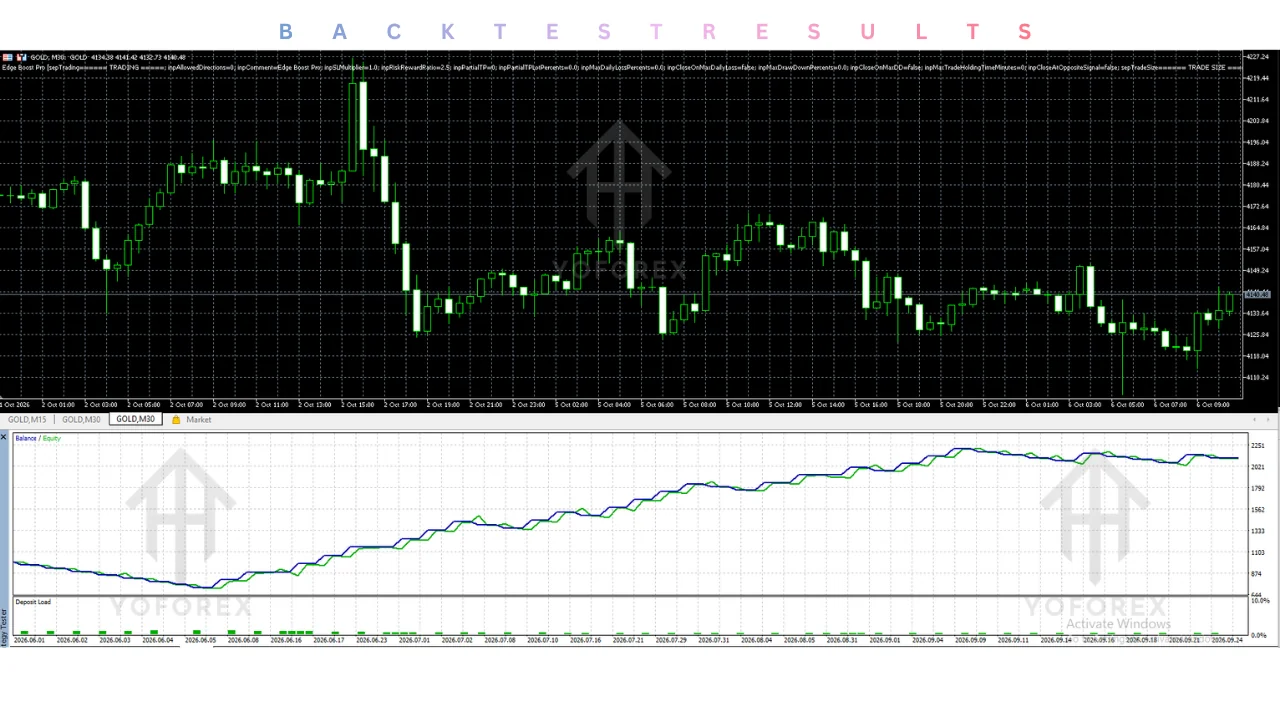The width and height of the screenshot is (1280, 720).
Task: Click the 2026.07.29 date label
Action: tap(671, 640)
